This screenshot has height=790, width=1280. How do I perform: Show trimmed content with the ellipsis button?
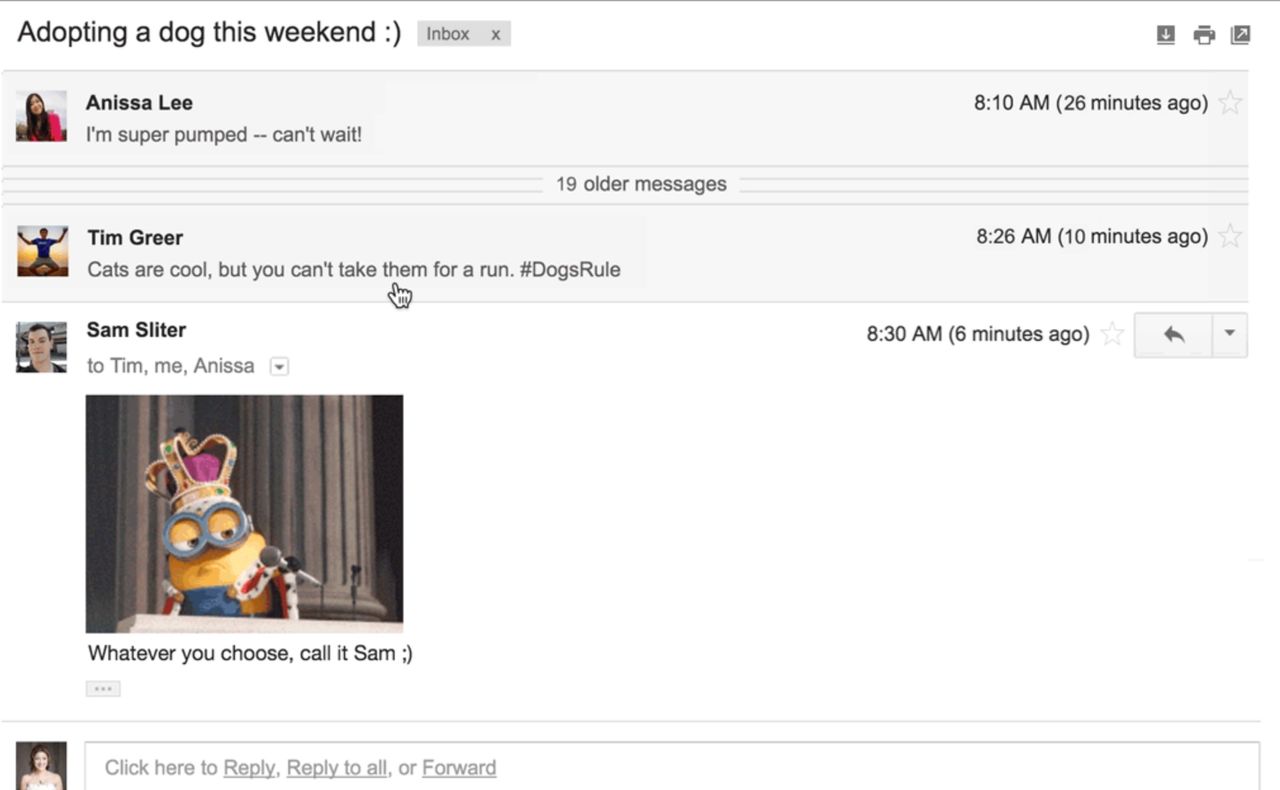[103, 689]
